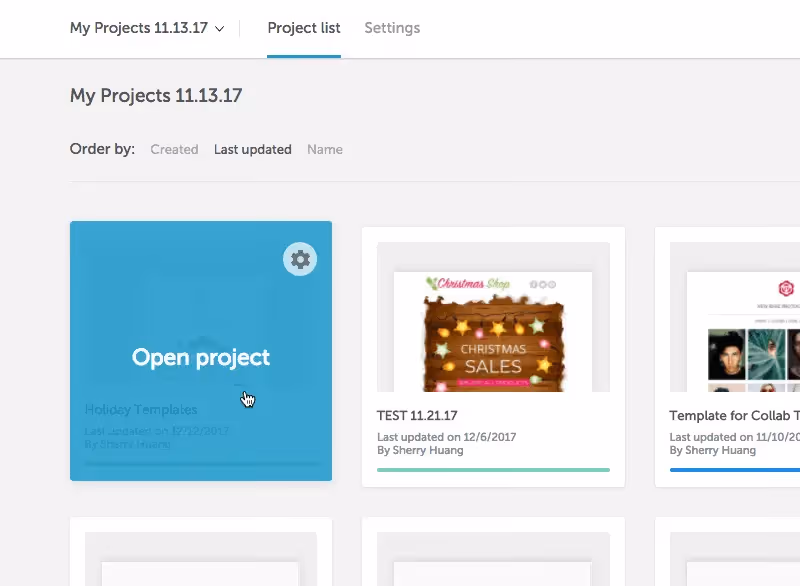Screen dimensions: 800x586
Task: Click 'Last updated on 12/6/2017' text
Action: [x=446, y=437]
